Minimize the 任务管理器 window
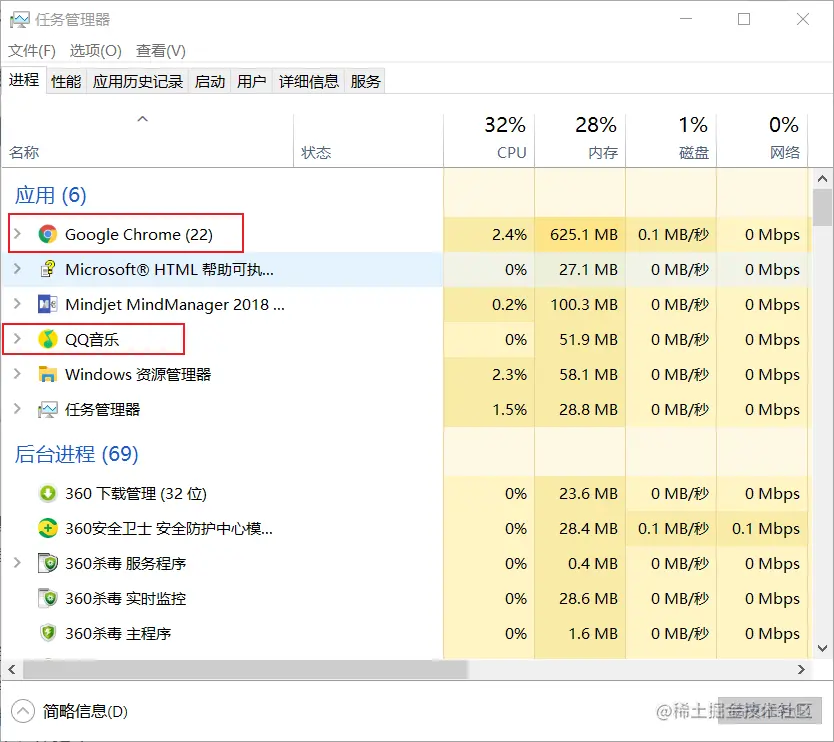 point(686,19)
